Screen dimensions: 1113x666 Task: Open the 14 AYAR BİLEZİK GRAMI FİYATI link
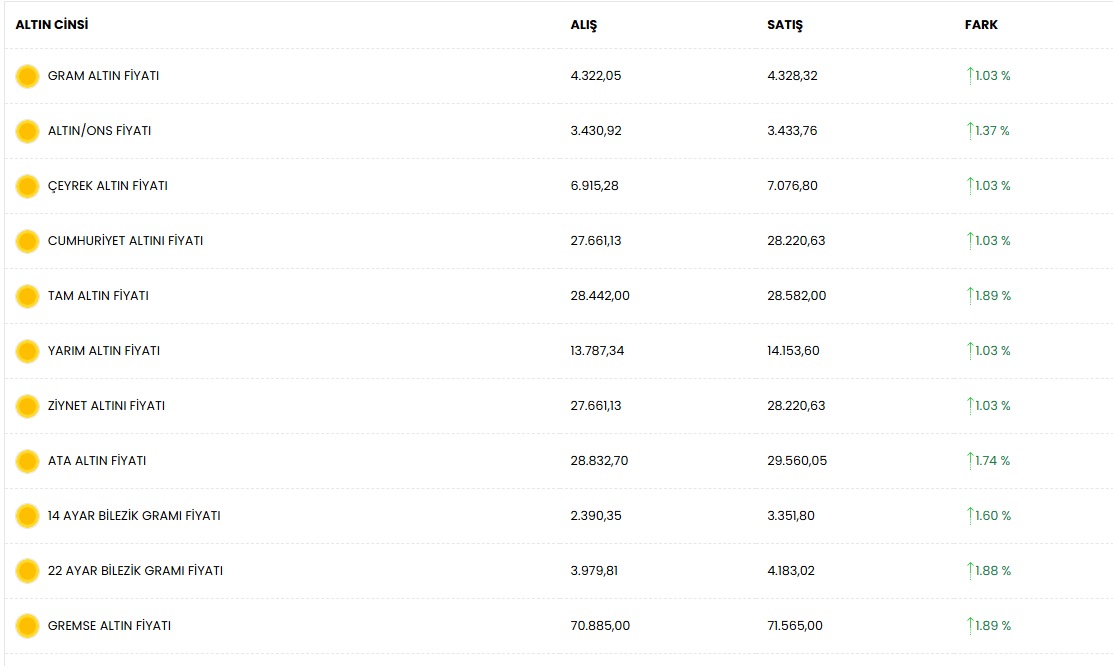(134, 515)
